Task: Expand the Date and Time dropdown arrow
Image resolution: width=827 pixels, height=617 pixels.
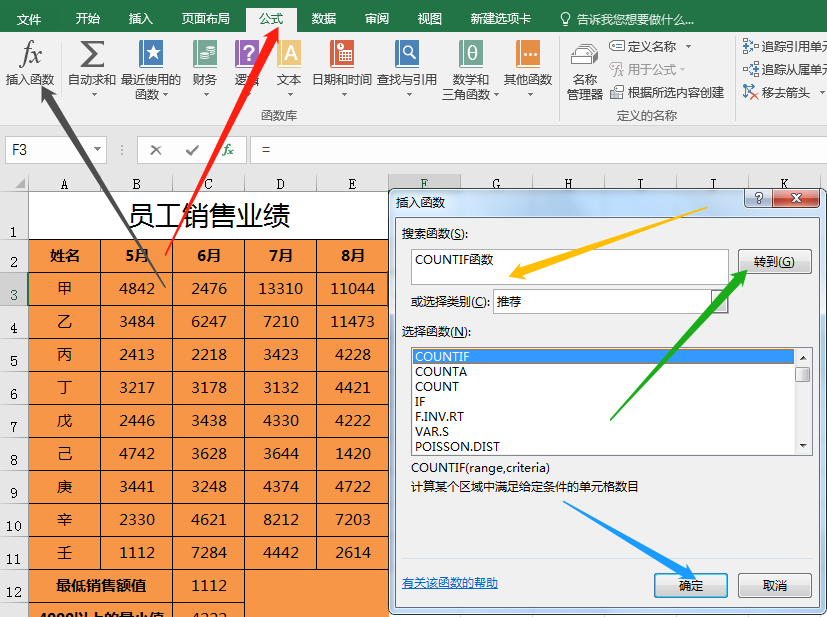Action: [x=344, y=95]
